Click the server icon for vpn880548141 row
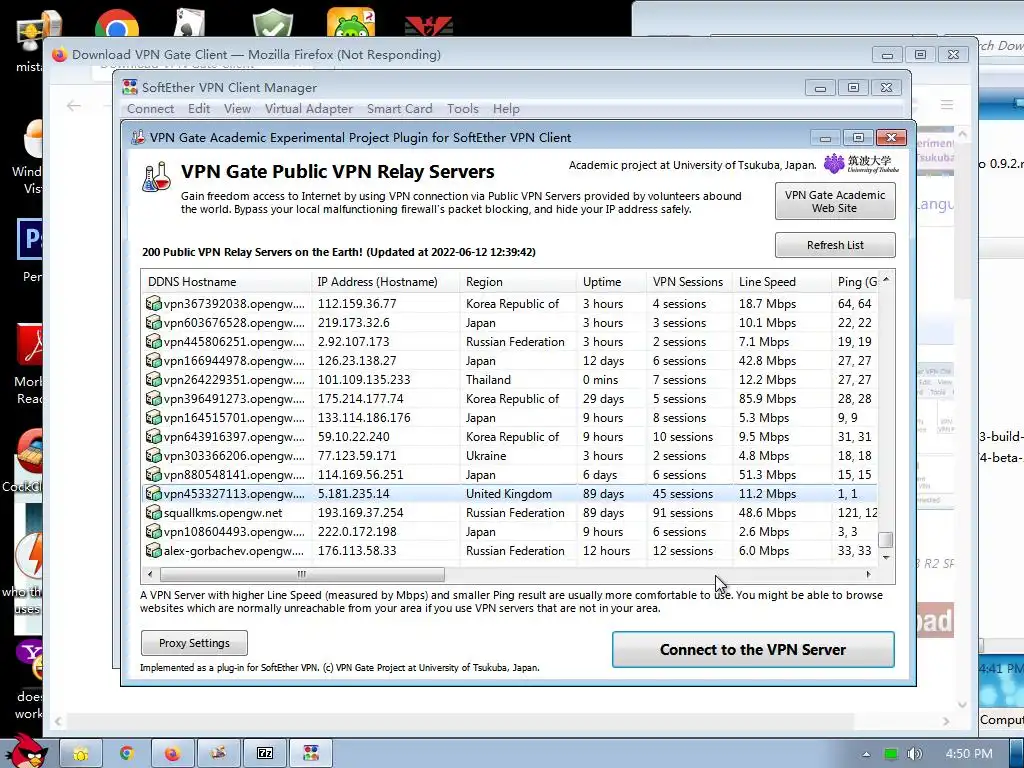 (x=153, y=475)
